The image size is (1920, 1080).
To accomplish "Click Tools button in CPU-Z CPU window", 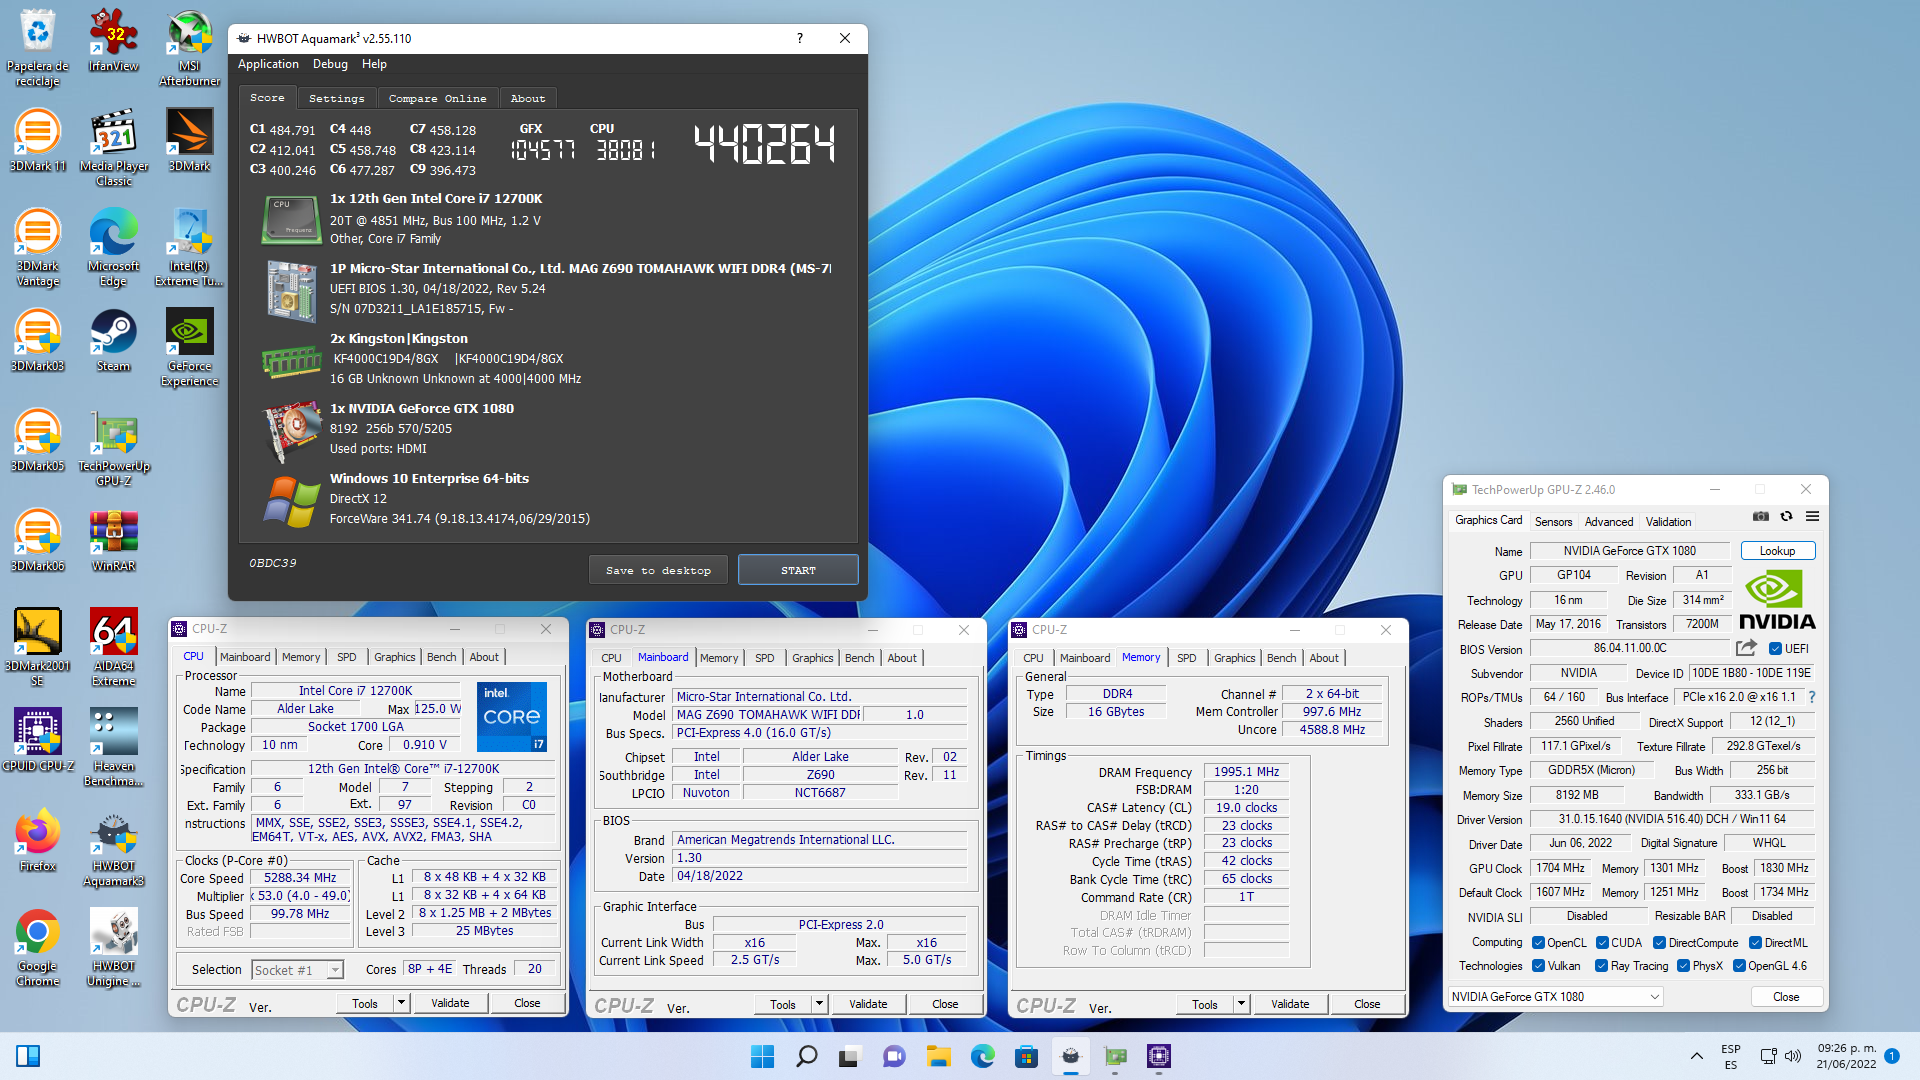I will coord(365,1003).
